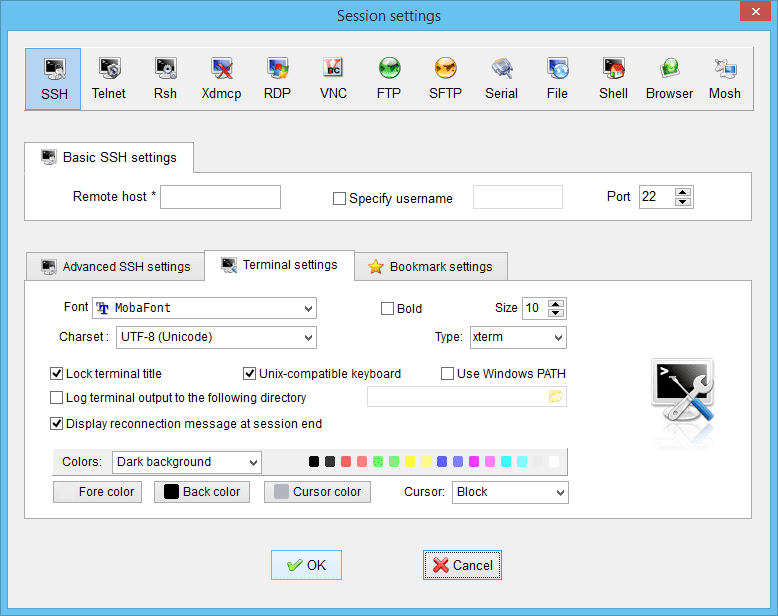
Task: Open the Colors scheme dropdown Dark background
Action: [x=187, y=462]
